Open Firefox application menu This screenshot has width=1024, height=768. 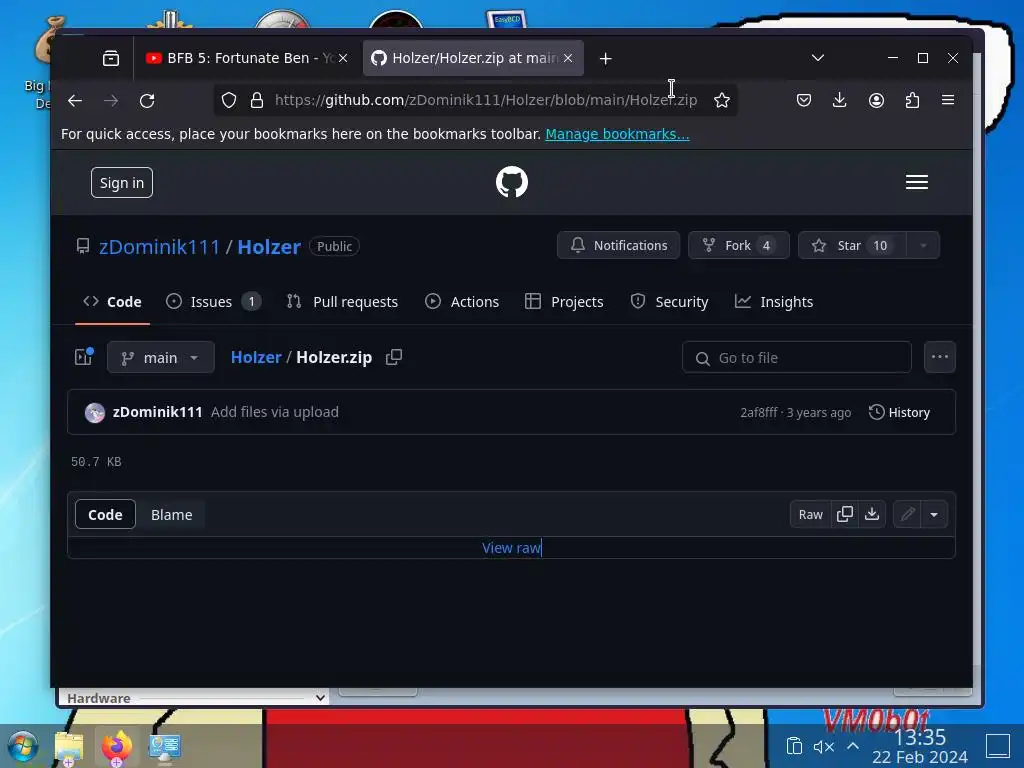(948, 100)
